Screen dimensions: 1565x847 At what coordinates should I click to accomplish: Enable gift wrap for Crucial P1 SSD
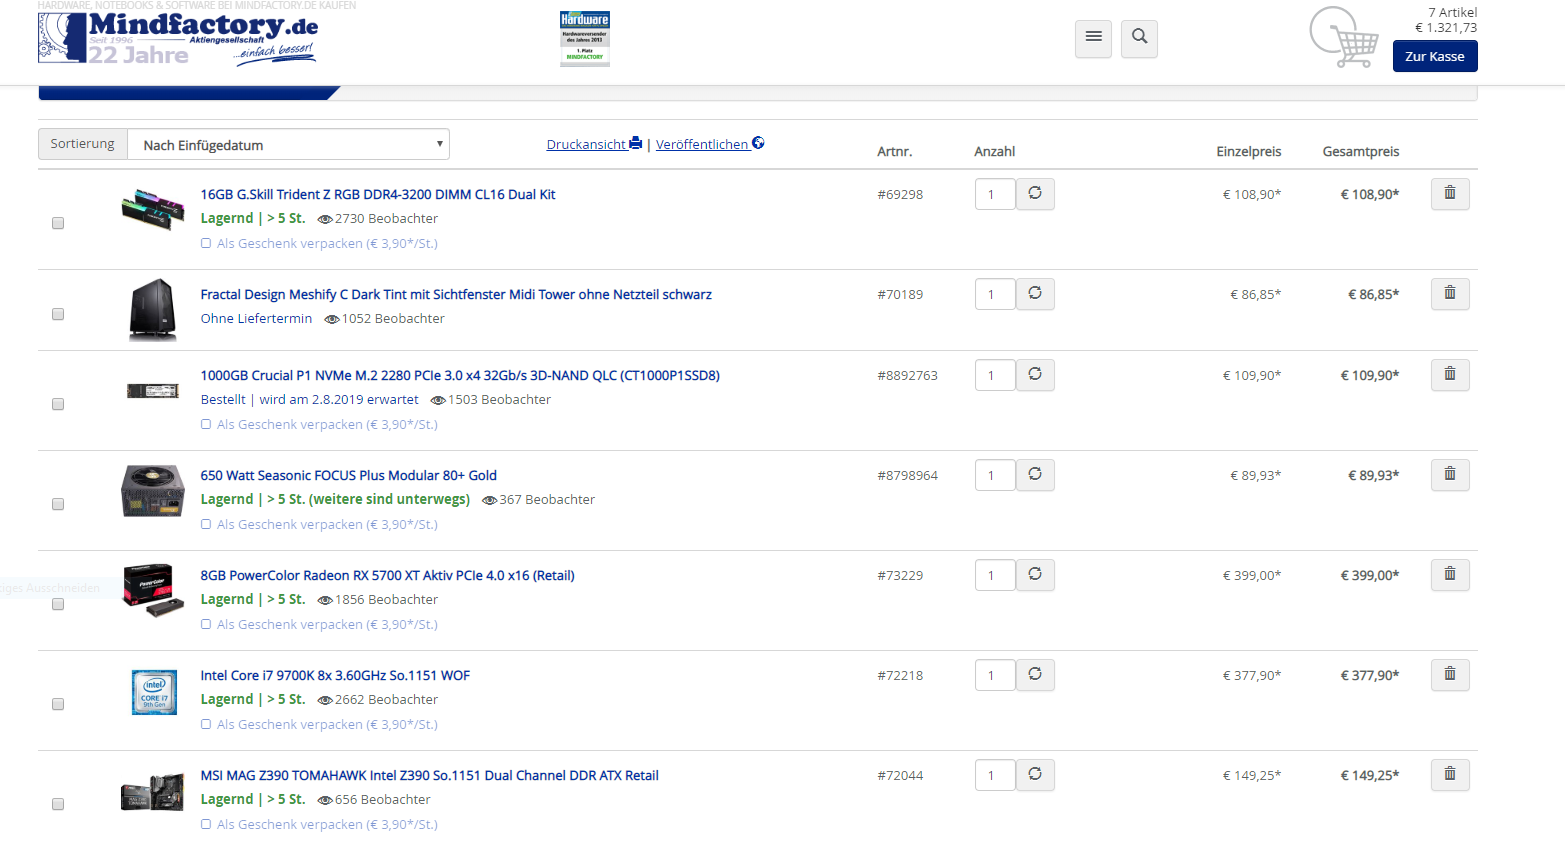[x=206, y=424]
